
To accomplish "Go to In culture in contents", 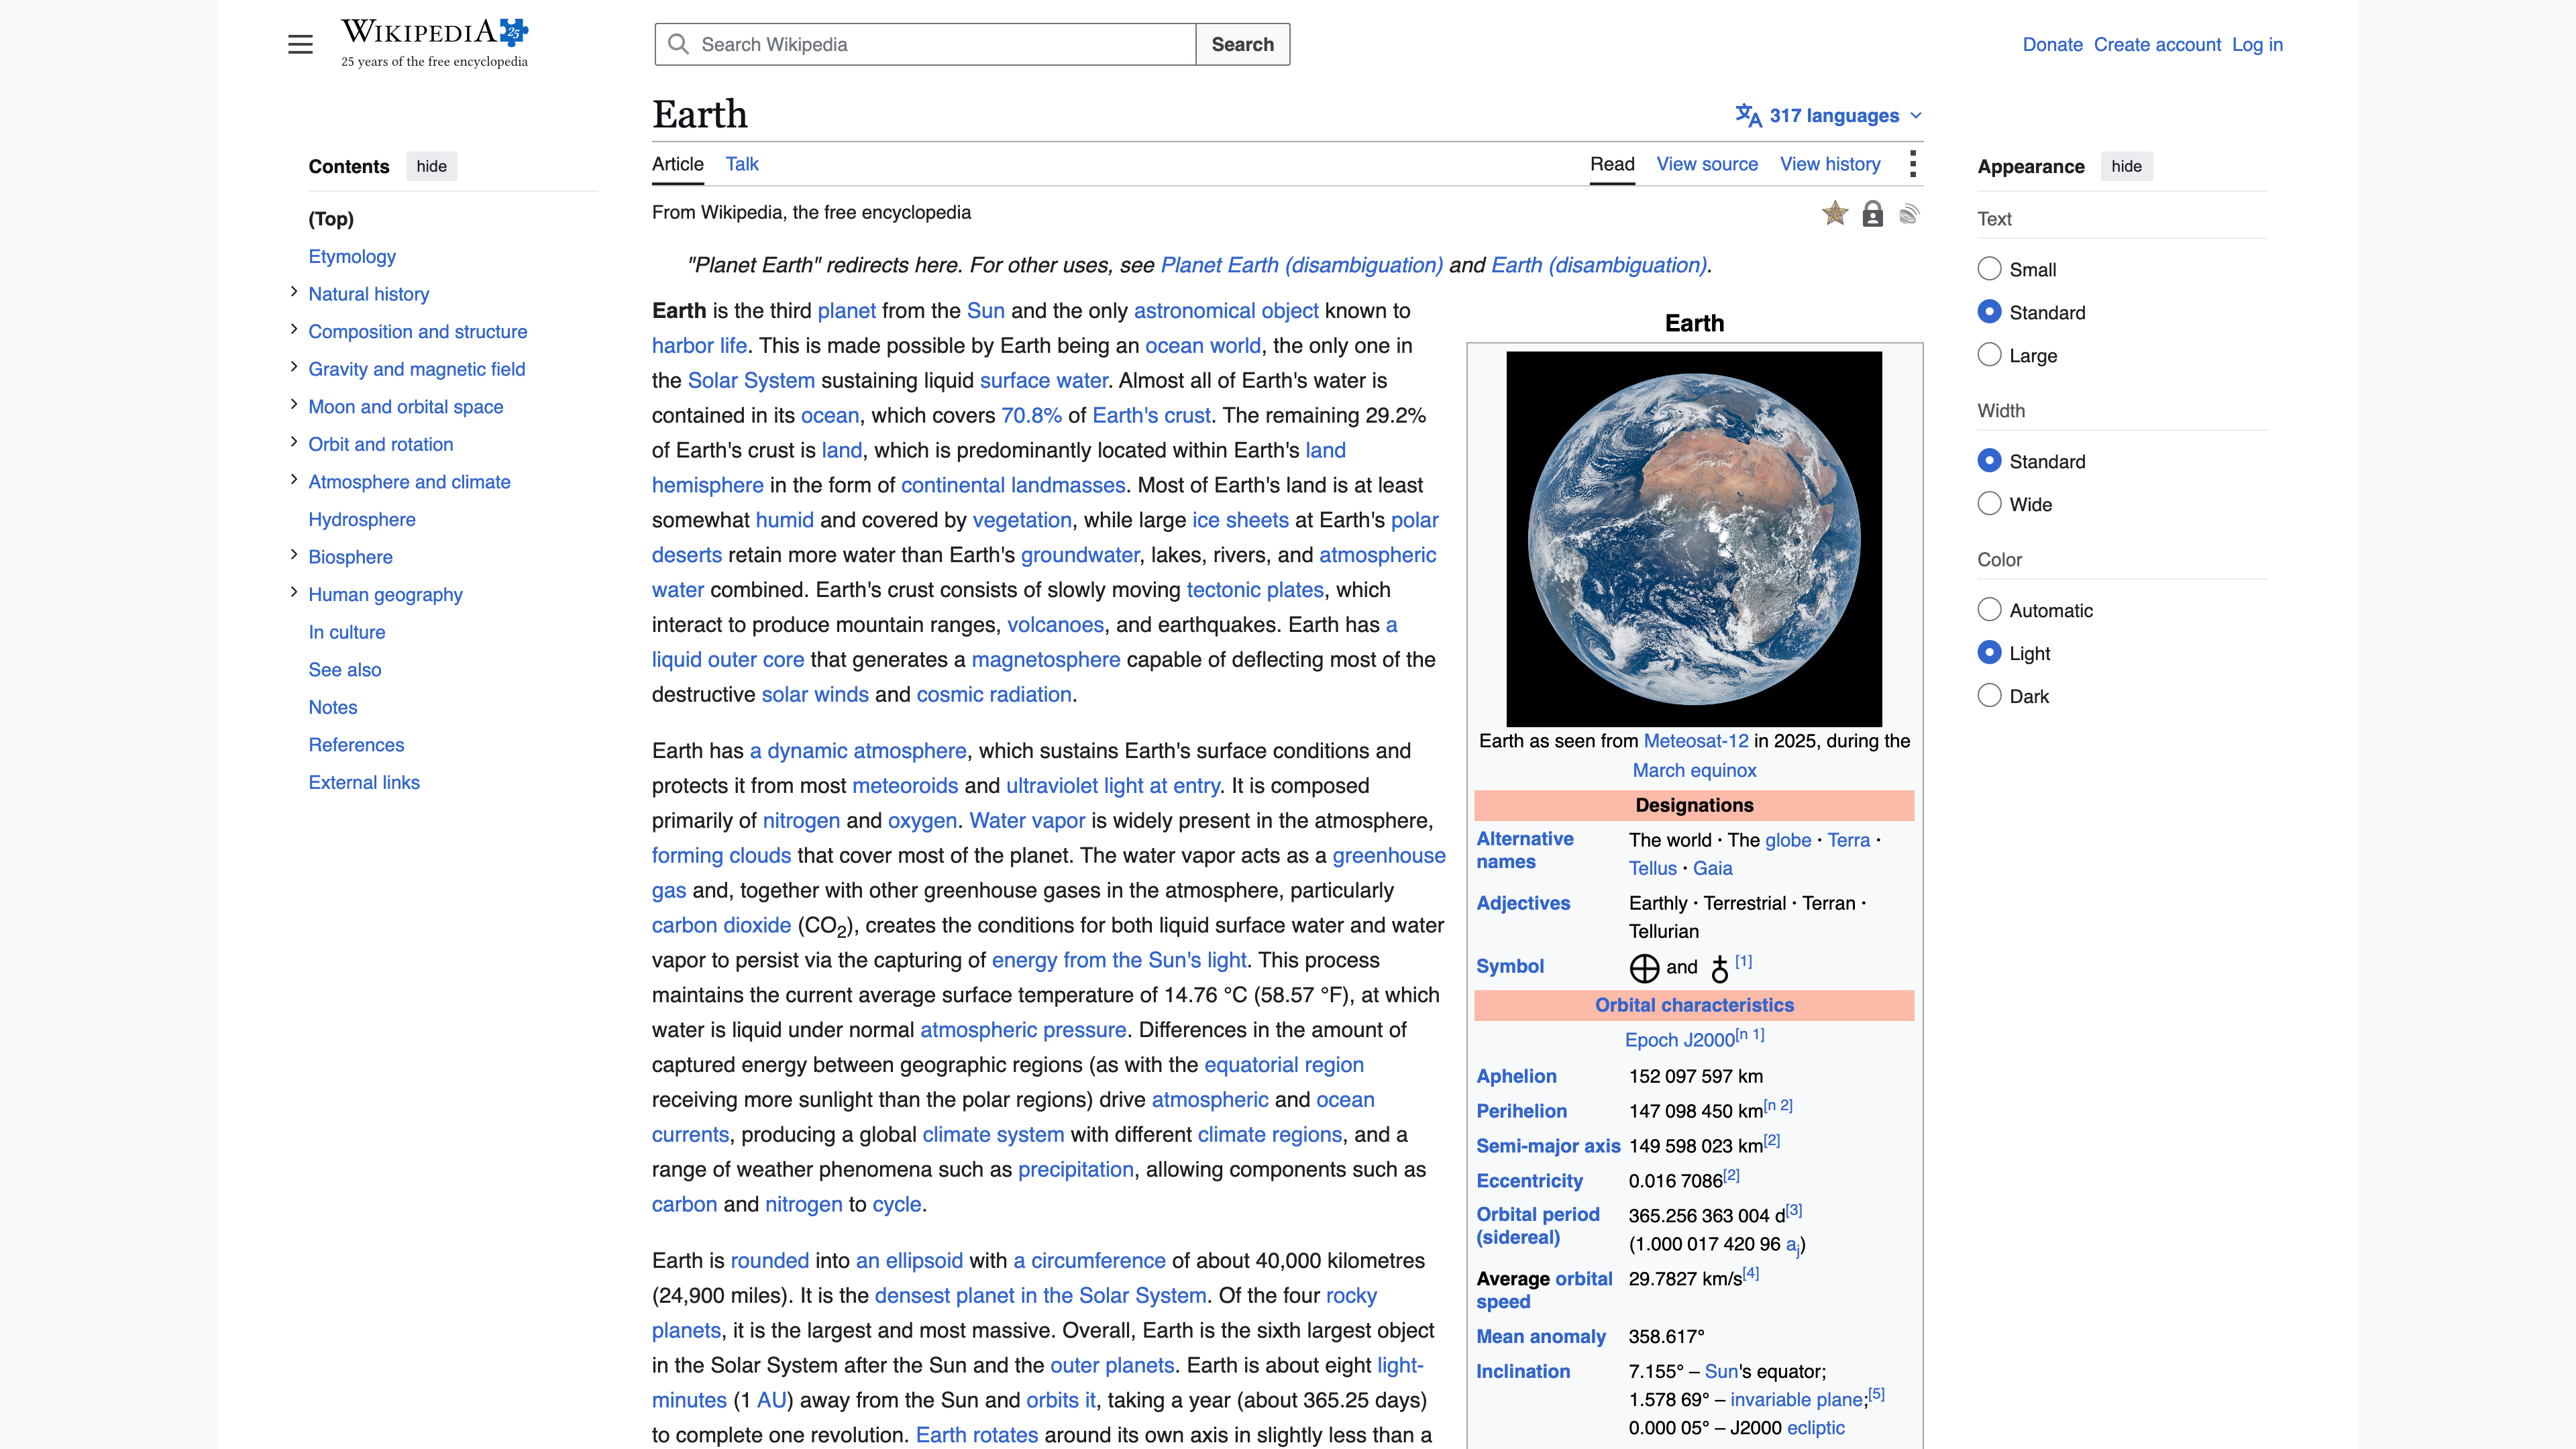I will pos(347,632).
